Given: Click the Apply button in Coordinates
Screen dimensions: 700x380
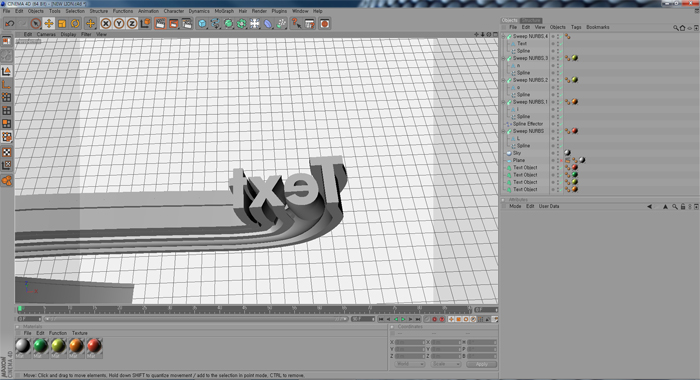Looking at the screenshot, I should click(481, 364).
